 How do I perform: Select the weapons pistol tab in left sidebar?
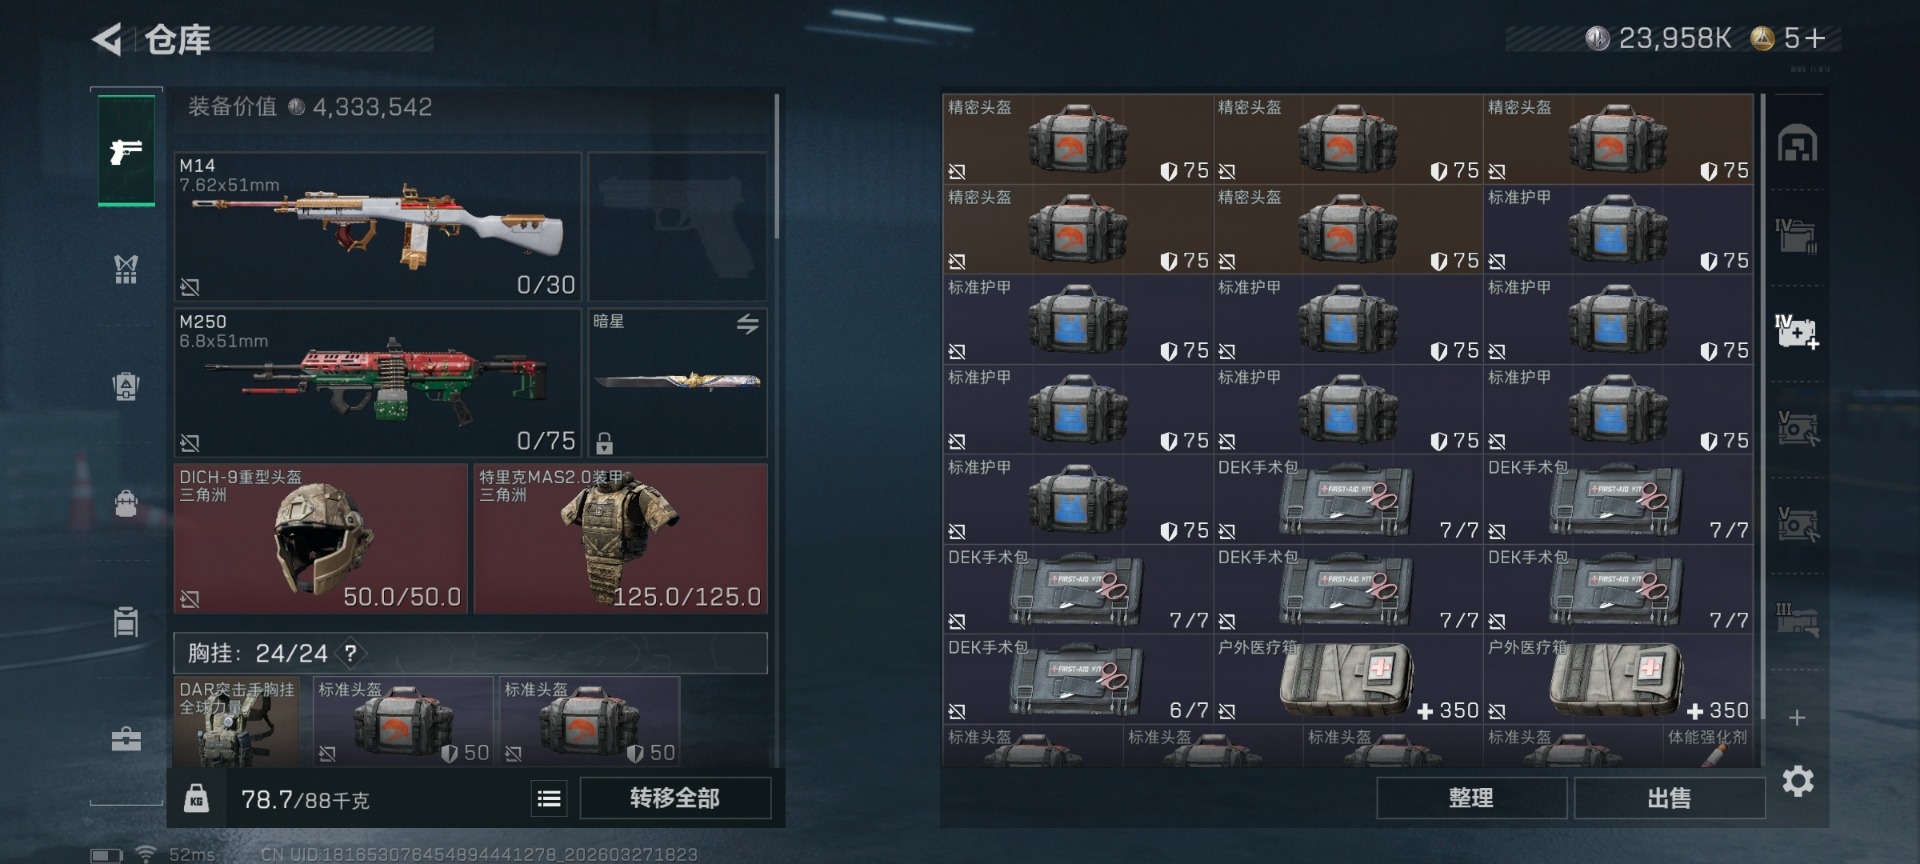pyautogui.click(x=126, y=151)
